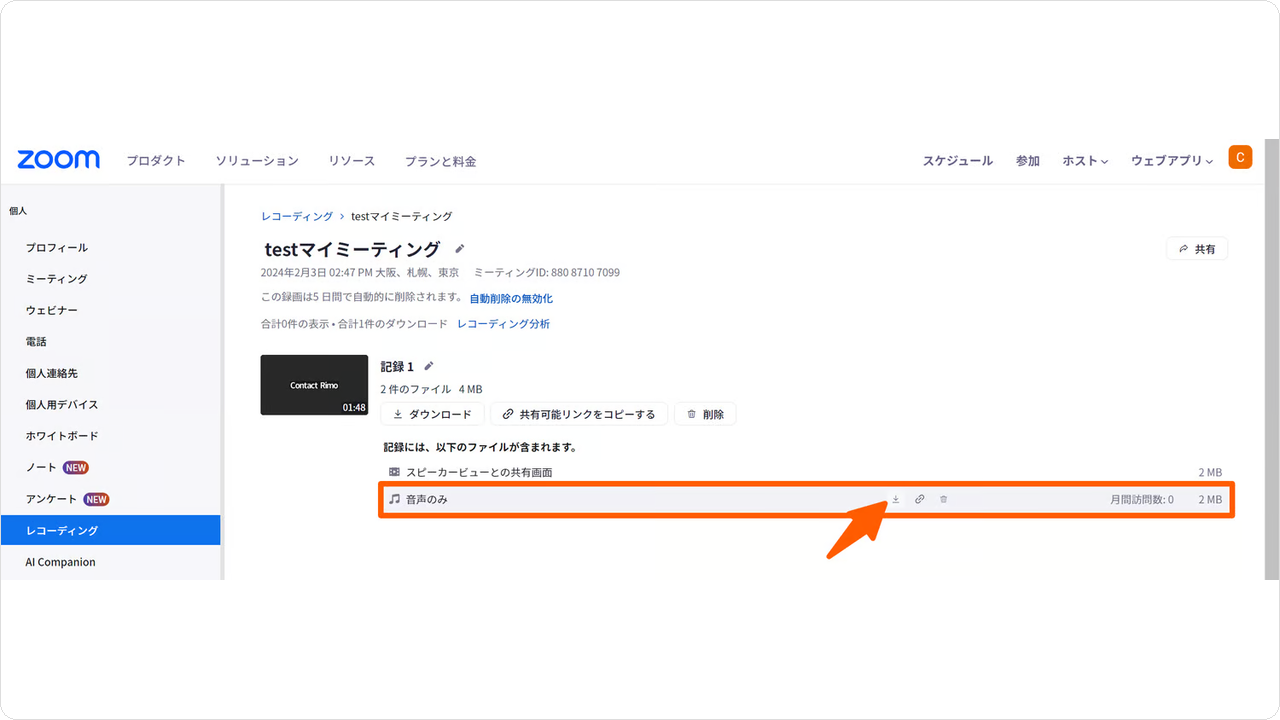
Task: Open プロダクト menu
Action: click(156, 160)
